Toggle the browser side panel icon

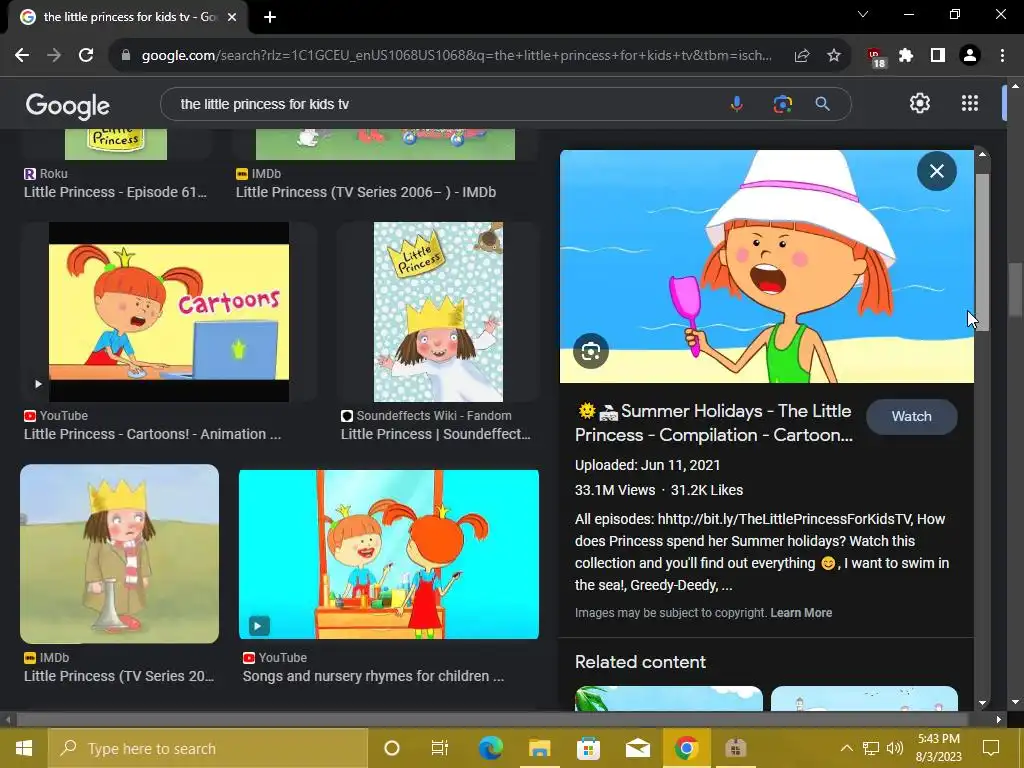pos(938,56)
